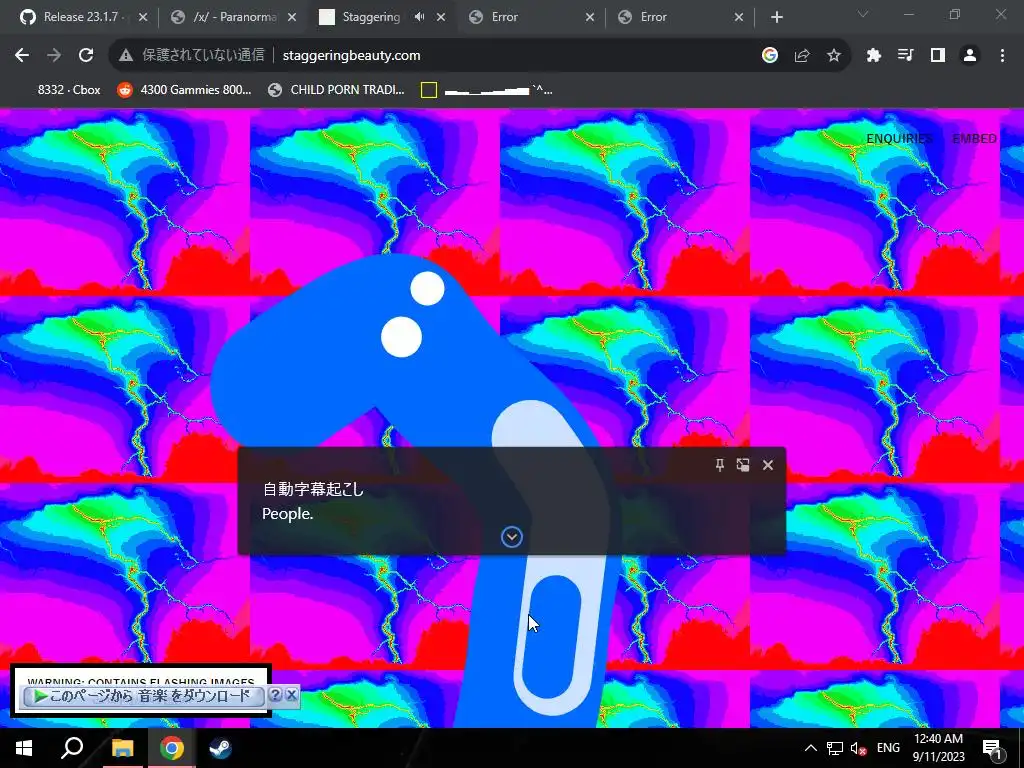This screenshot has height=768, width=1024.
Task: Click the music download button このページから音楽をダウンロード
Action: click(x=144, y=696)
